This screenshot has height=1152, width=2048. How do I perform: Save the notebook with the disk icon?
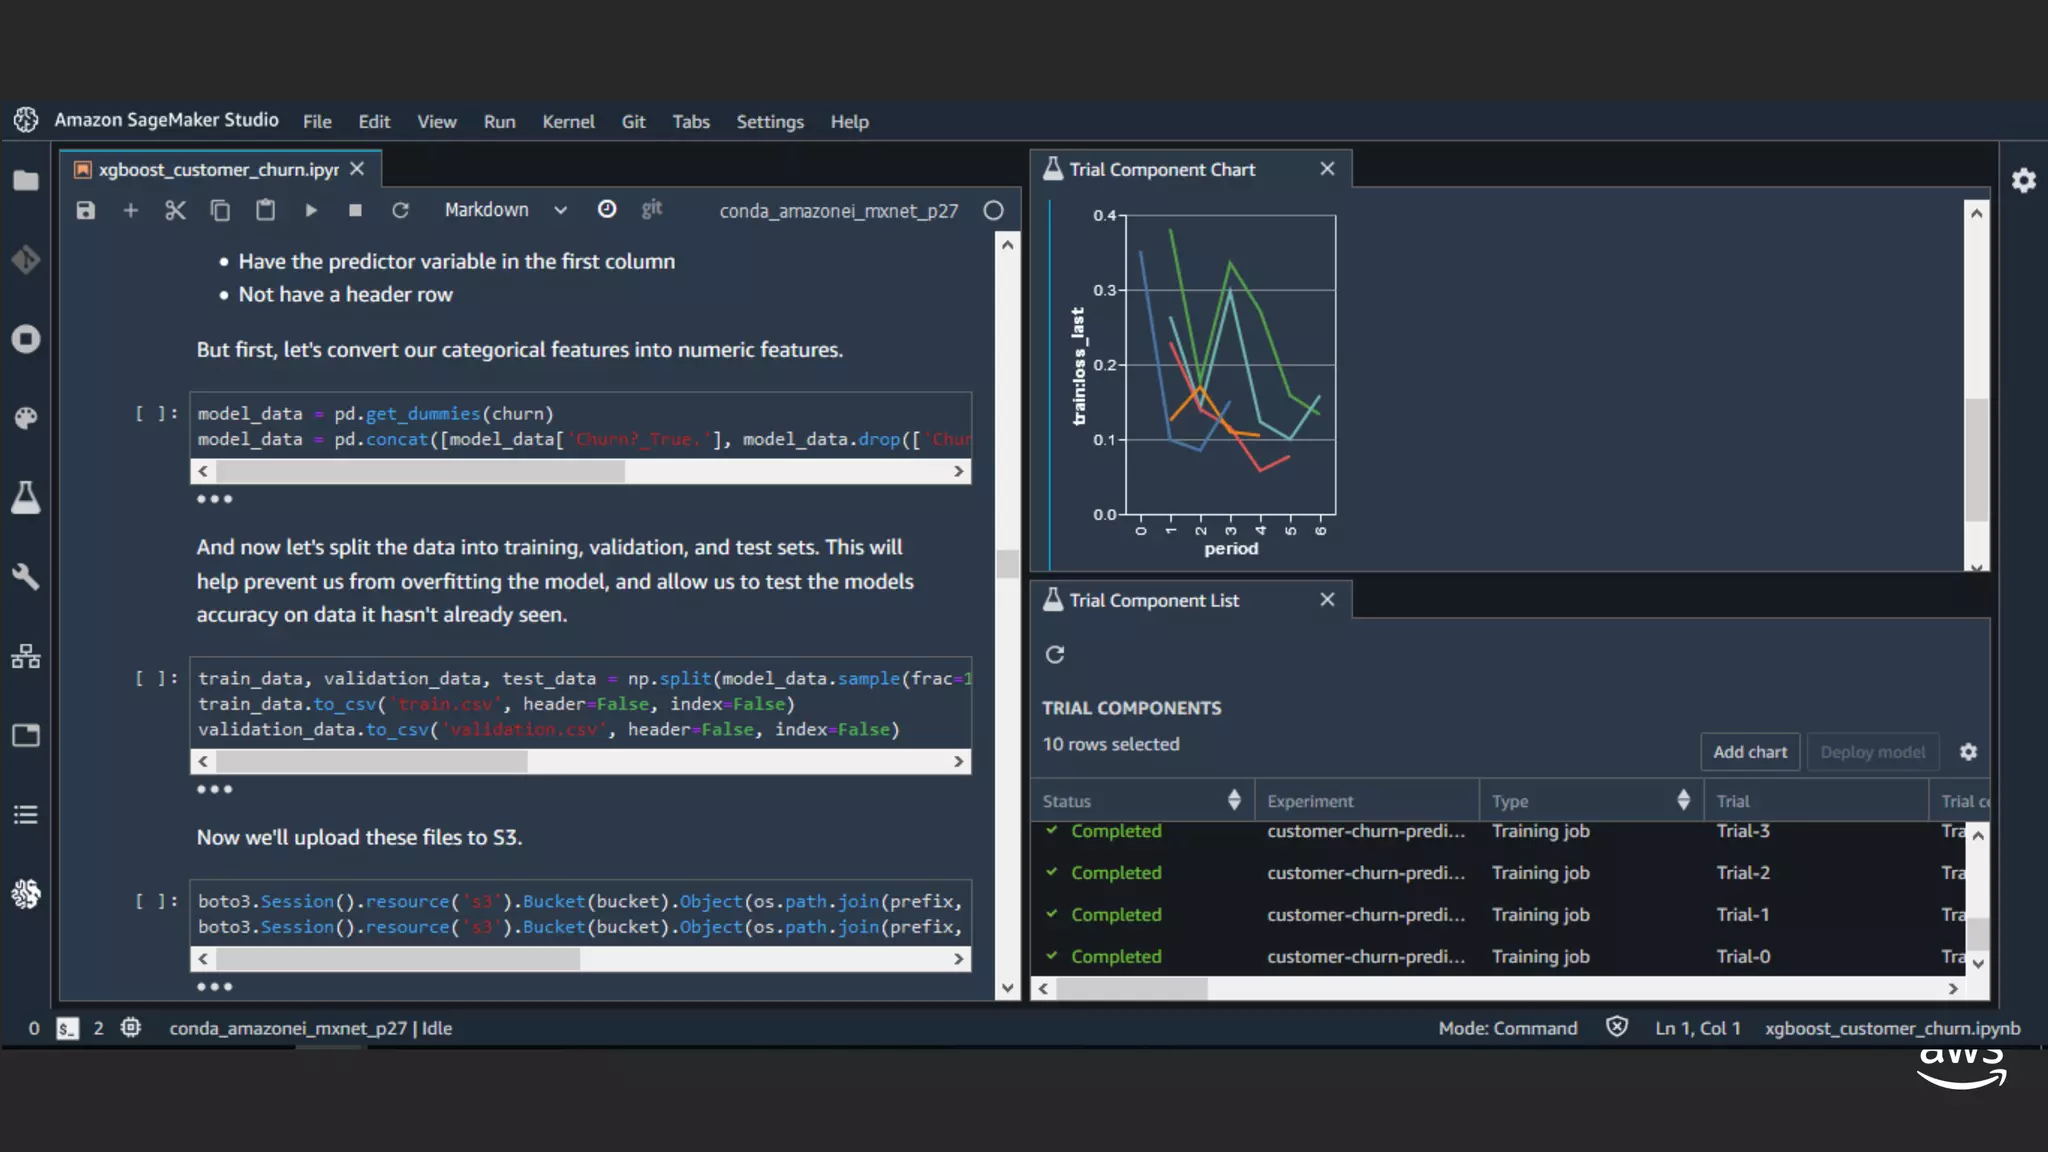coord(86,210)
